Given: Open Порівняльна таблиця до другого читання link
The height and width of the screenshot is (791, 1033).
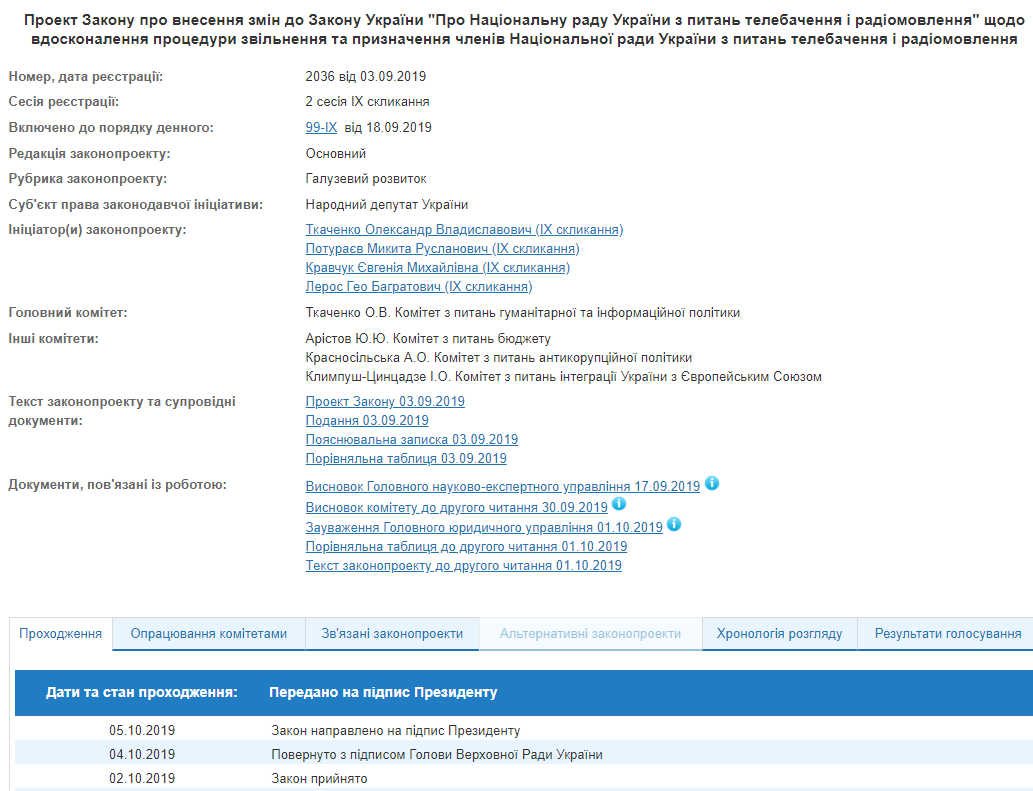Looking at the screenshot, I should [x=466, y=547].
